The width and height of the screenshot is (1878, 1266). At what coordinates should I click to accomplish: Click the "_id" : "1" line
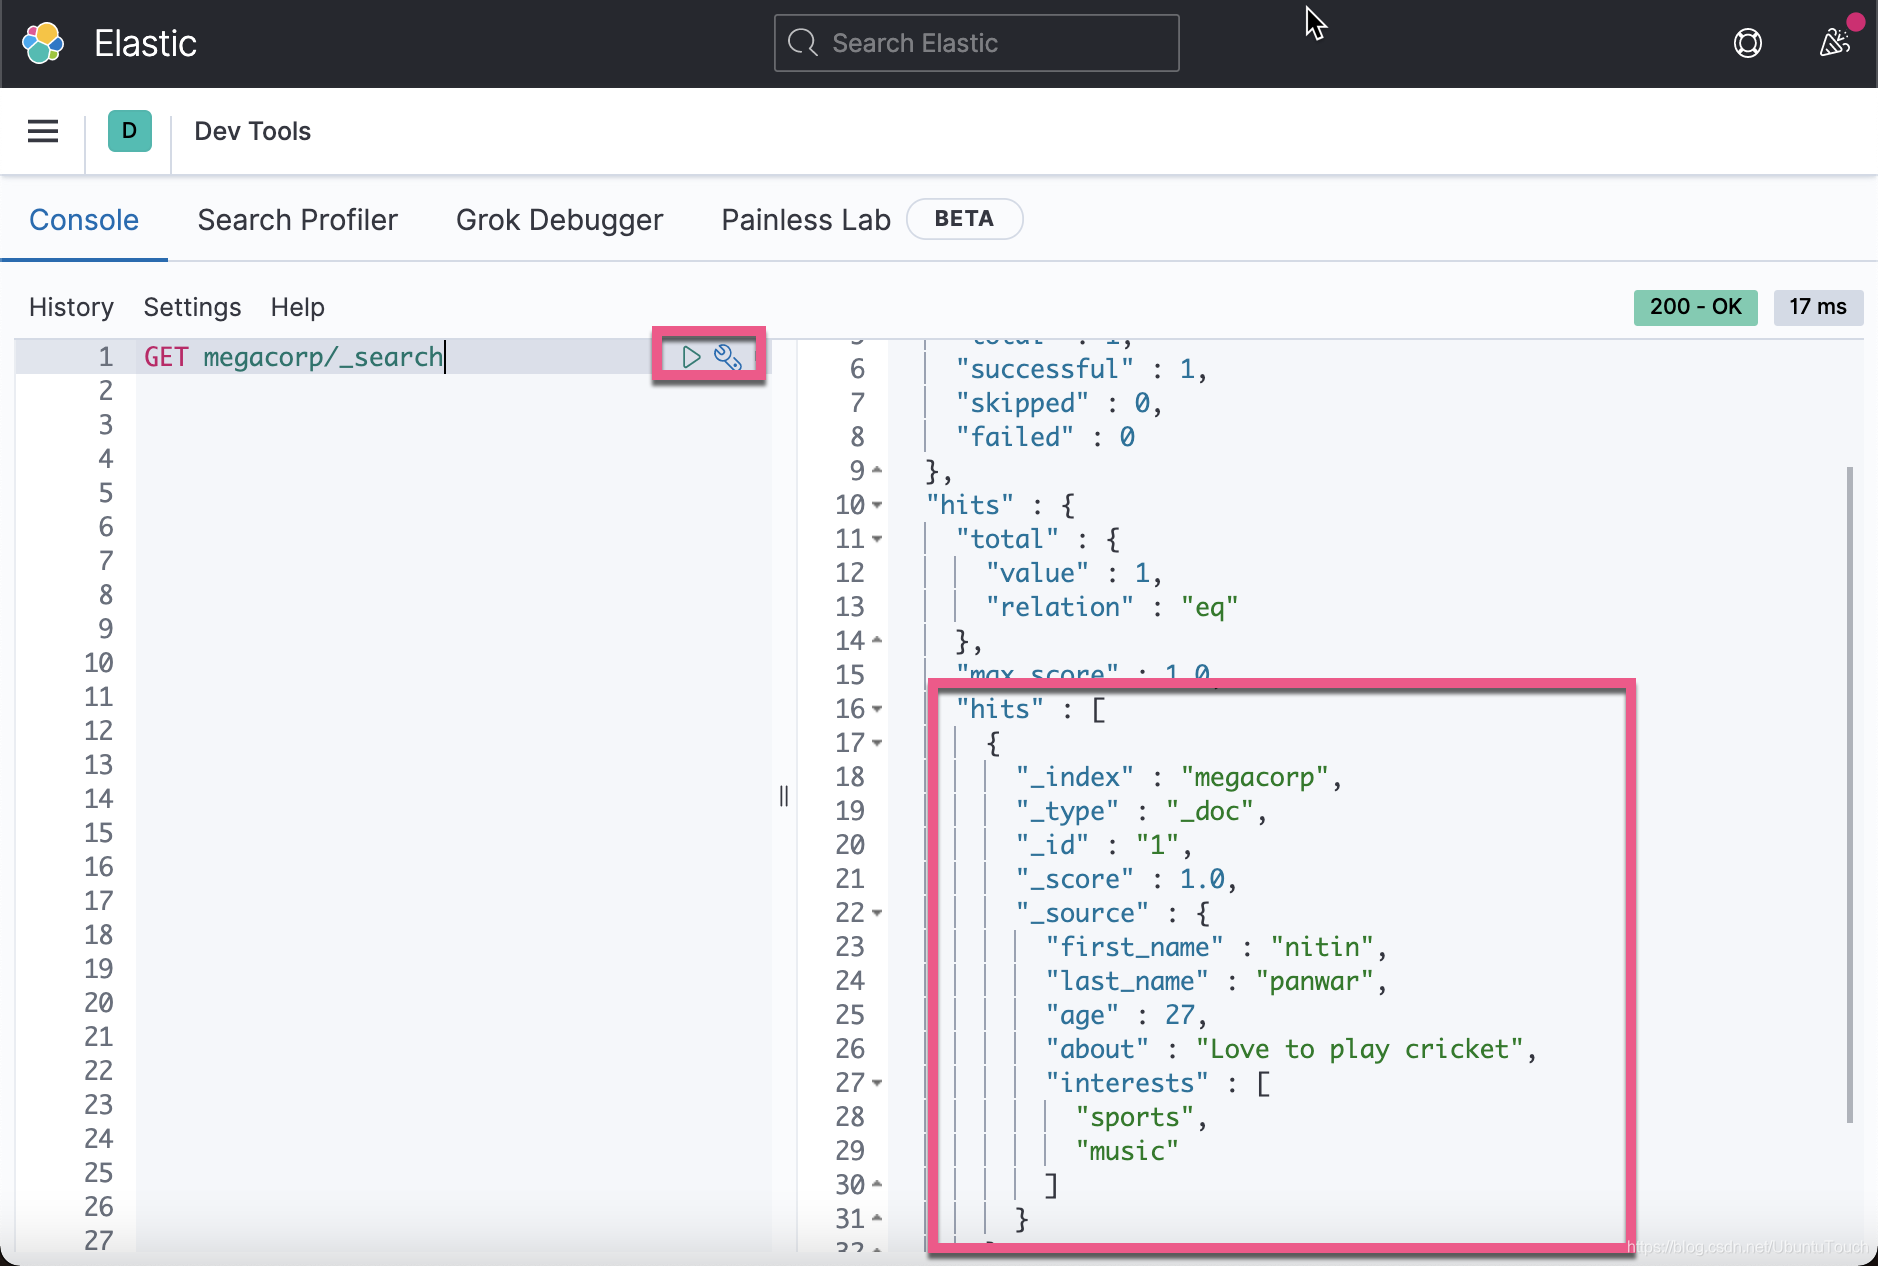1104,845
